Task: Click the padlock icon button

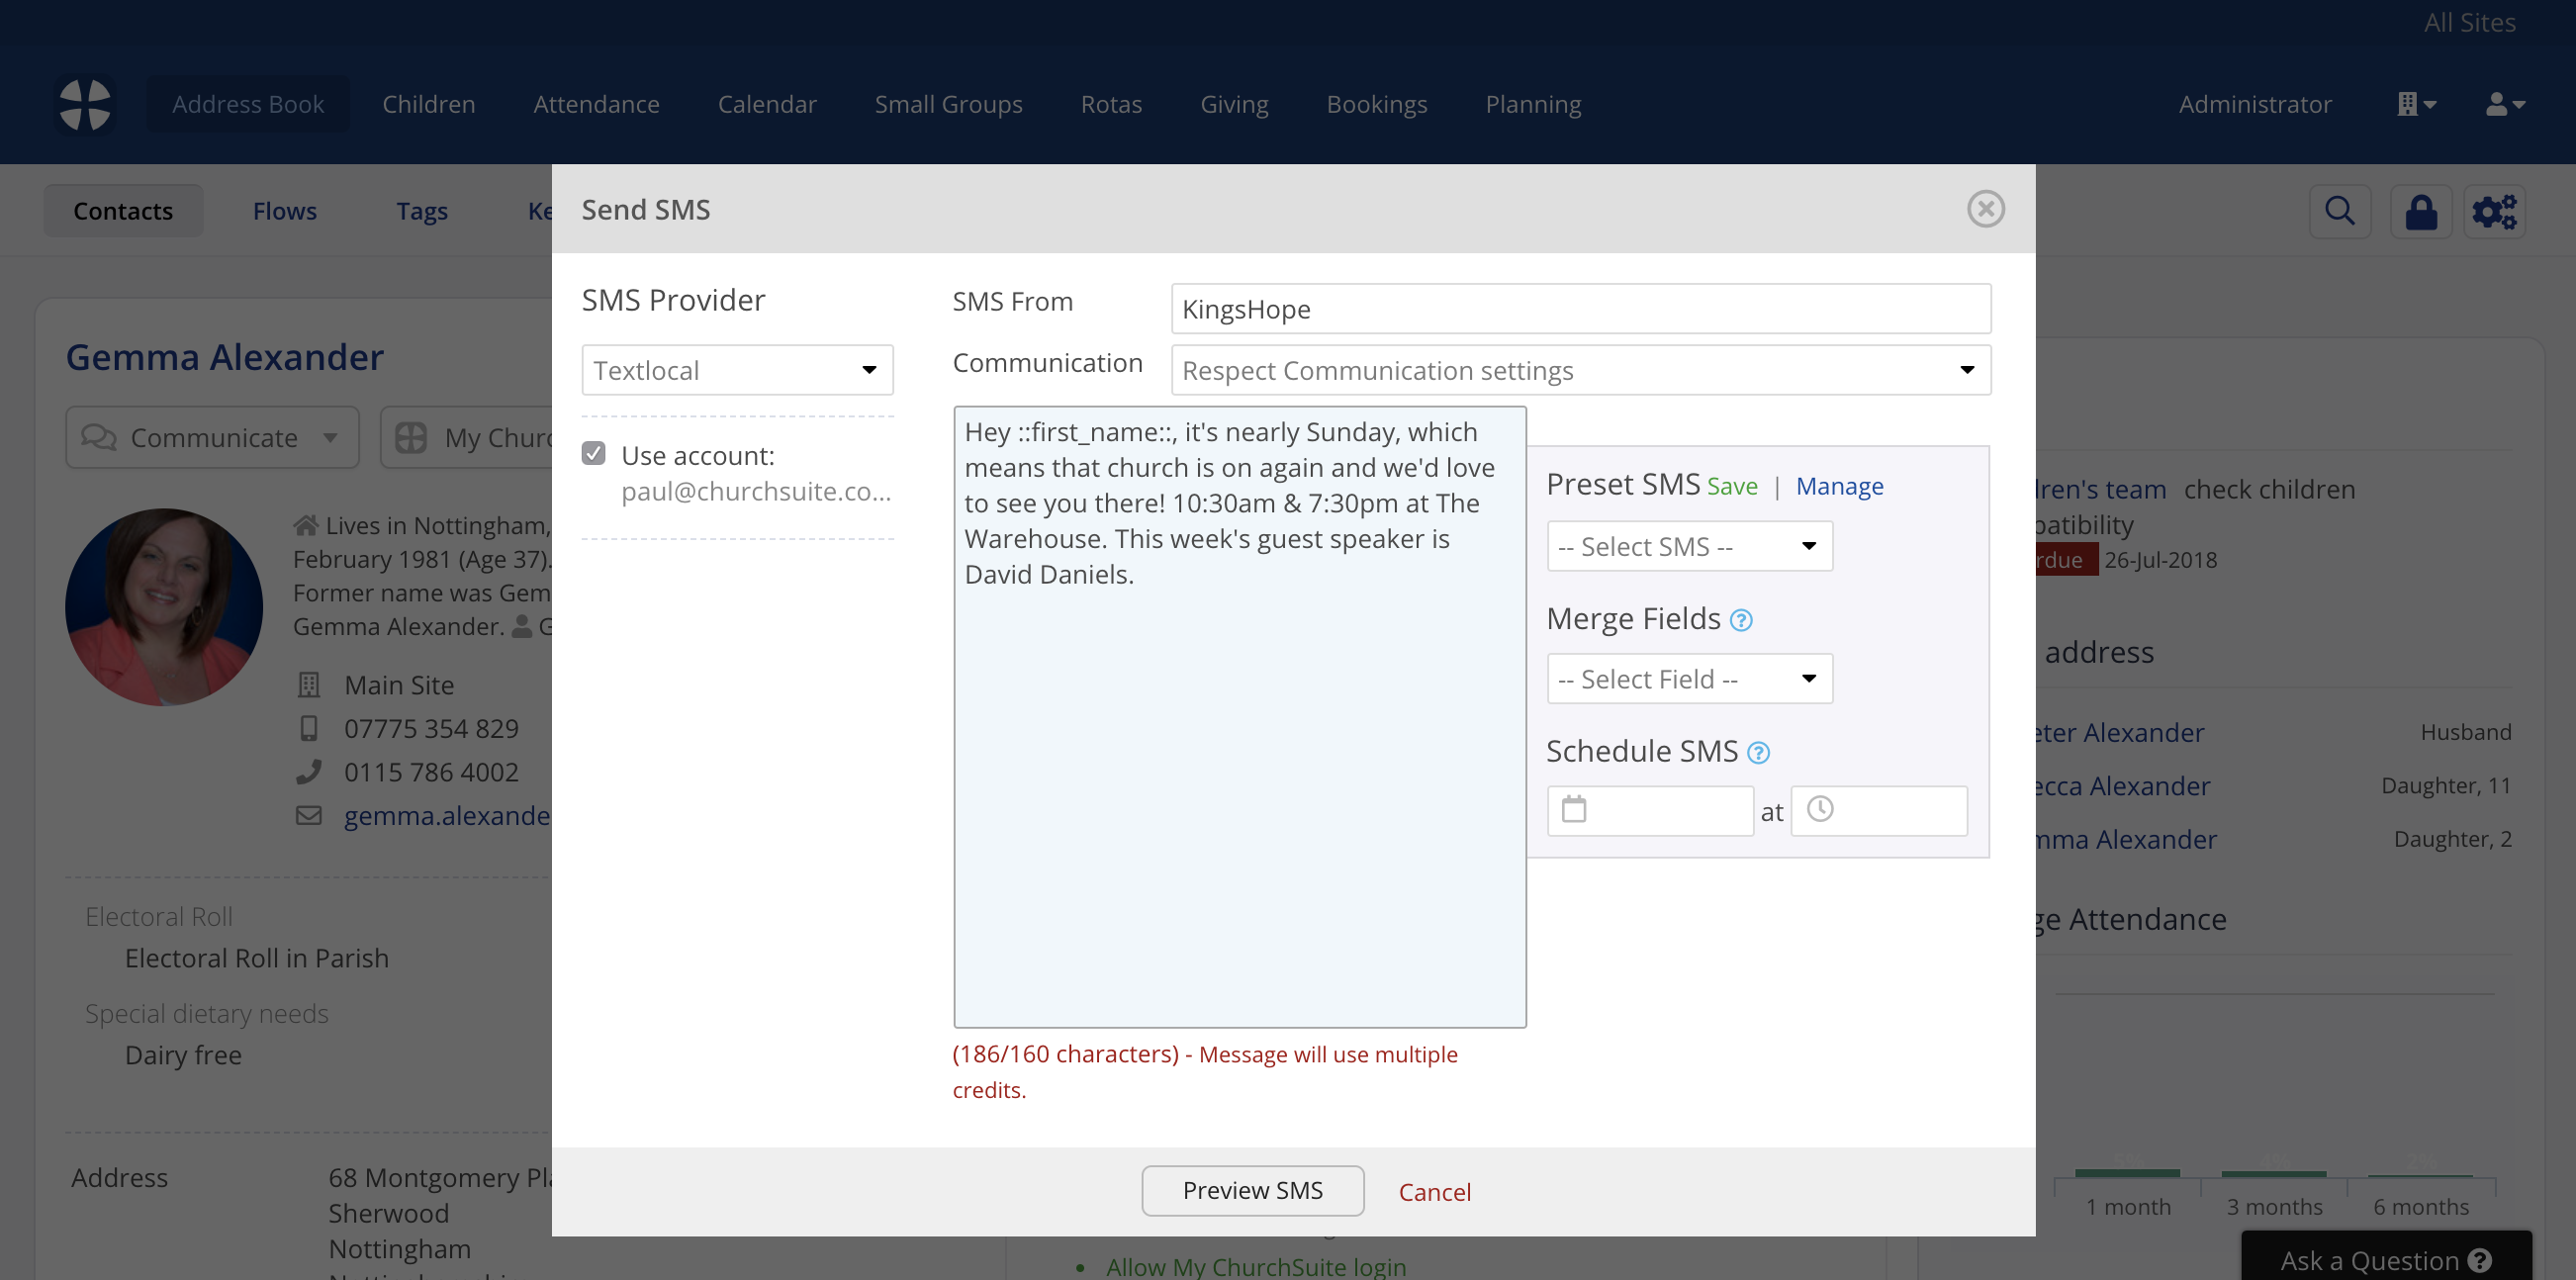Action: click(2420, 211)
